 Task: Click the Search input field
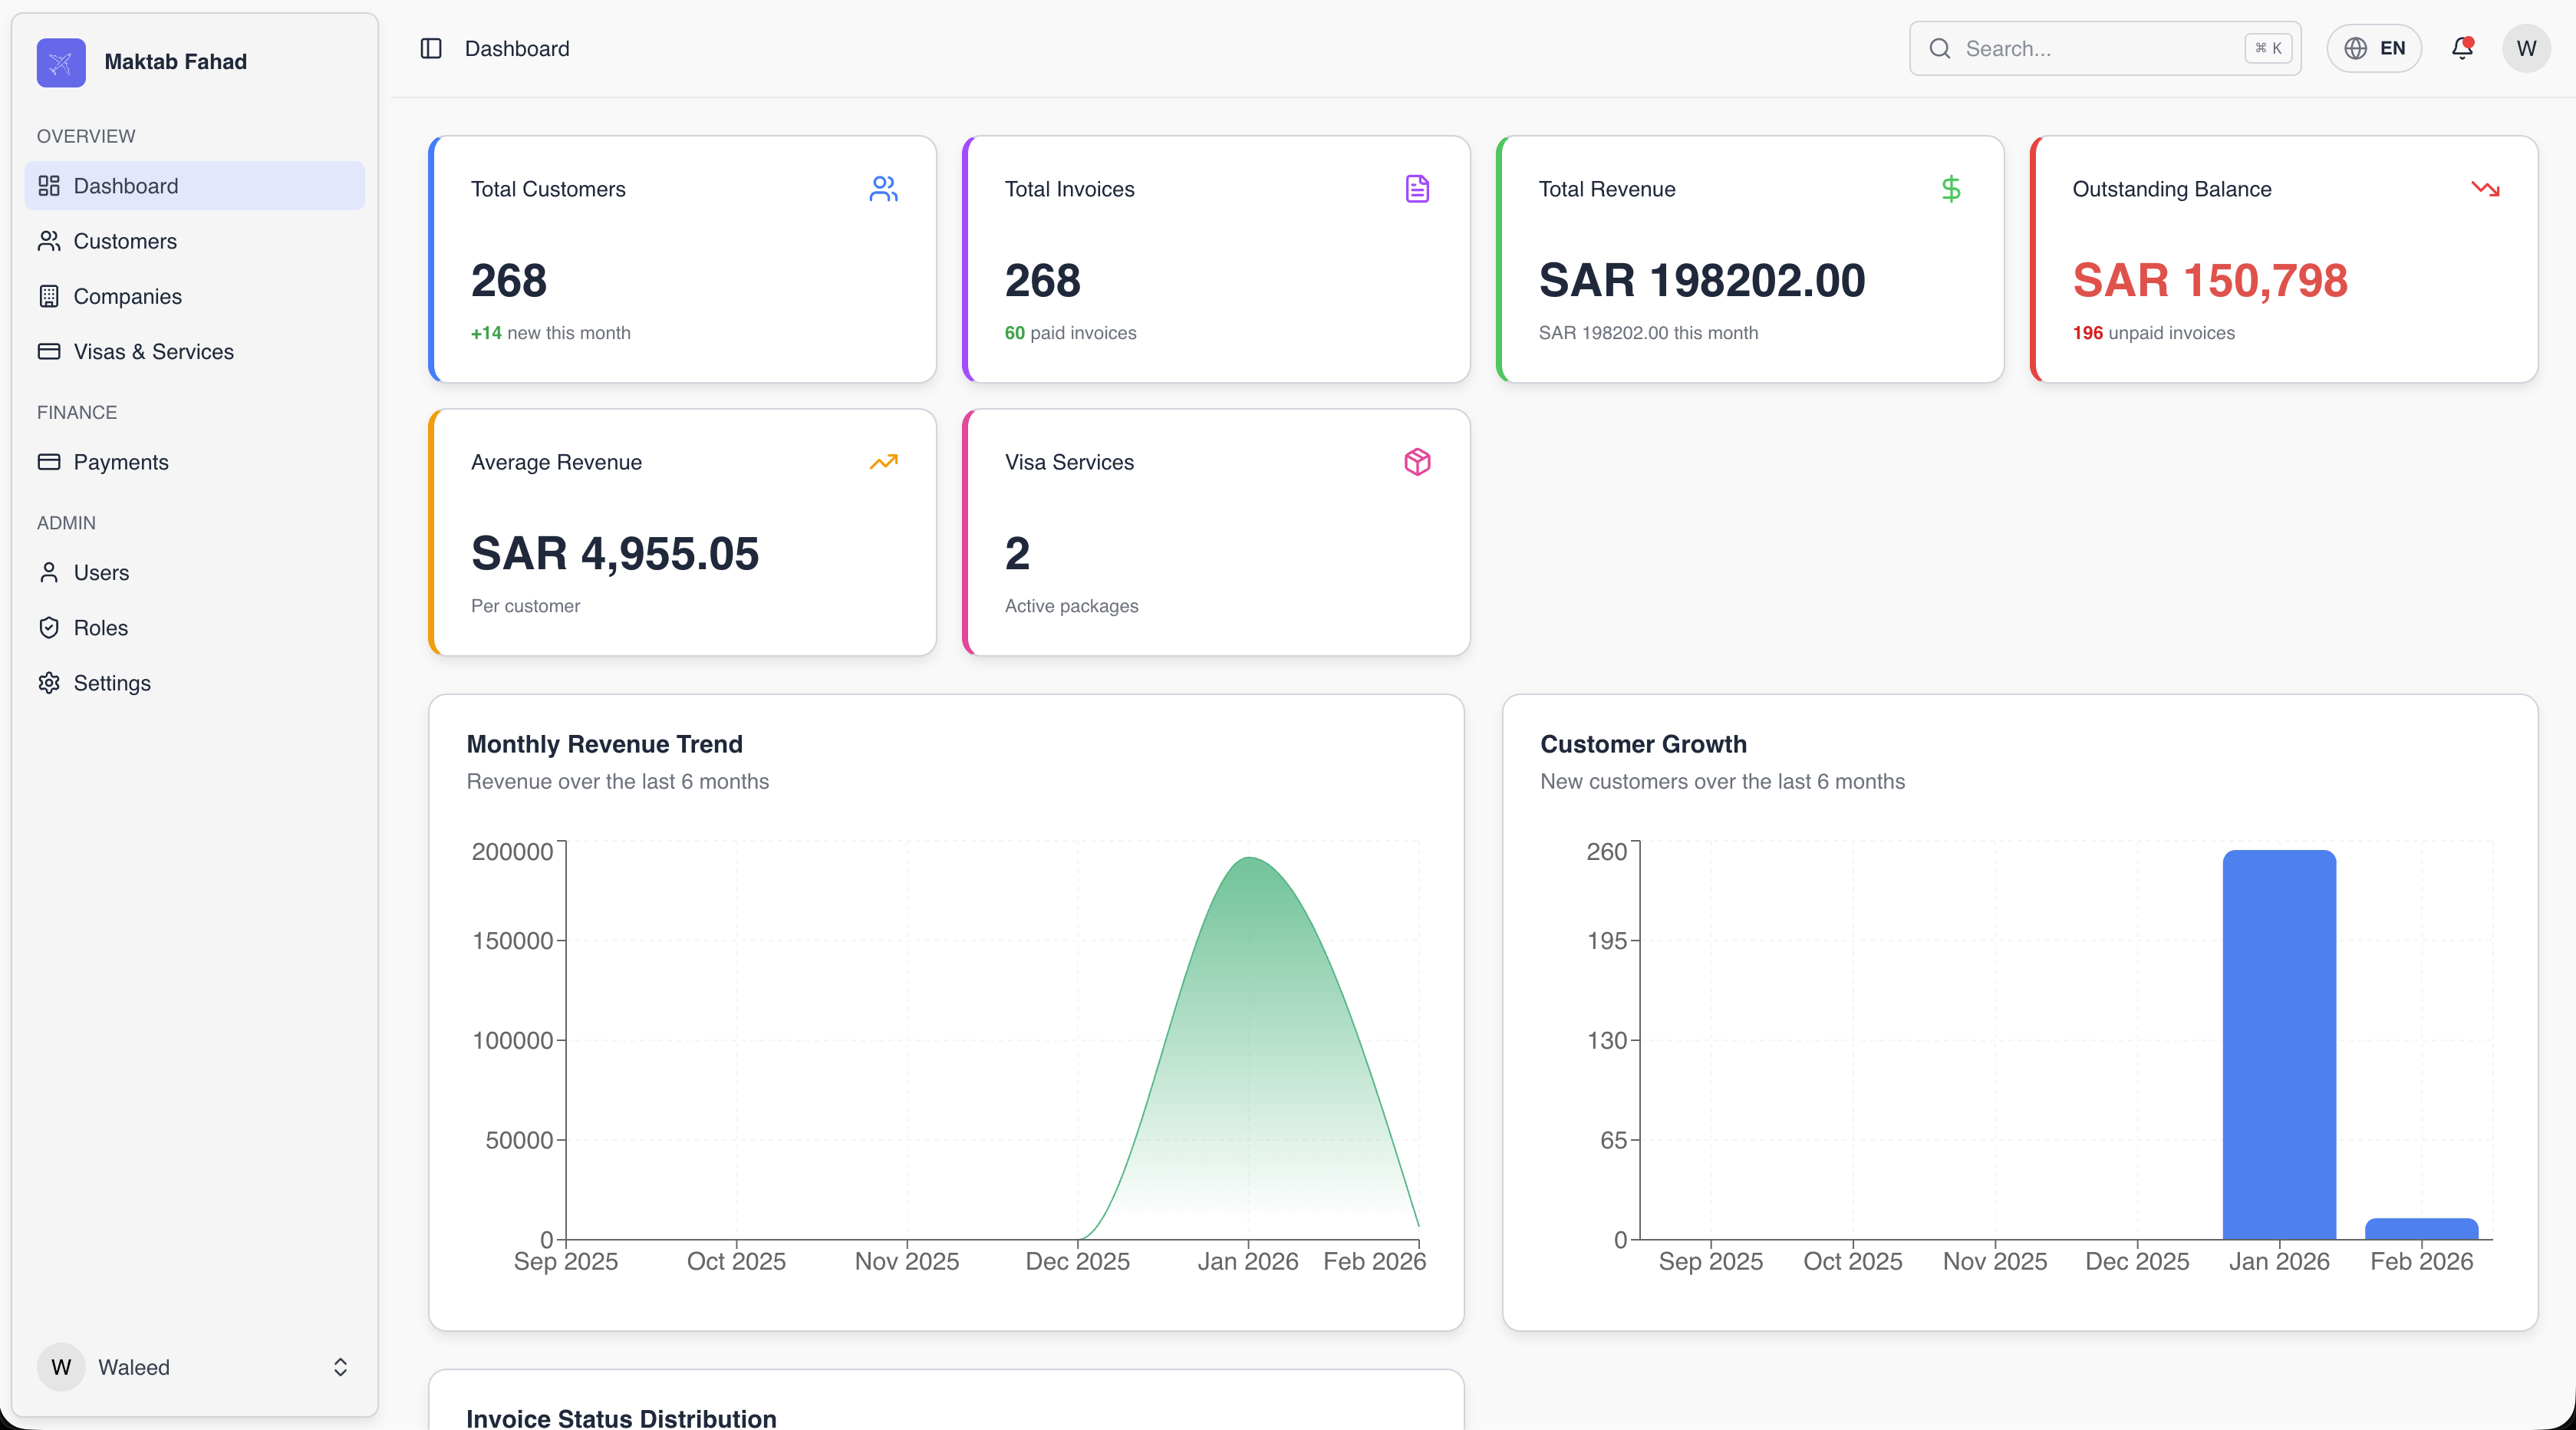[x=2105, y=48]
